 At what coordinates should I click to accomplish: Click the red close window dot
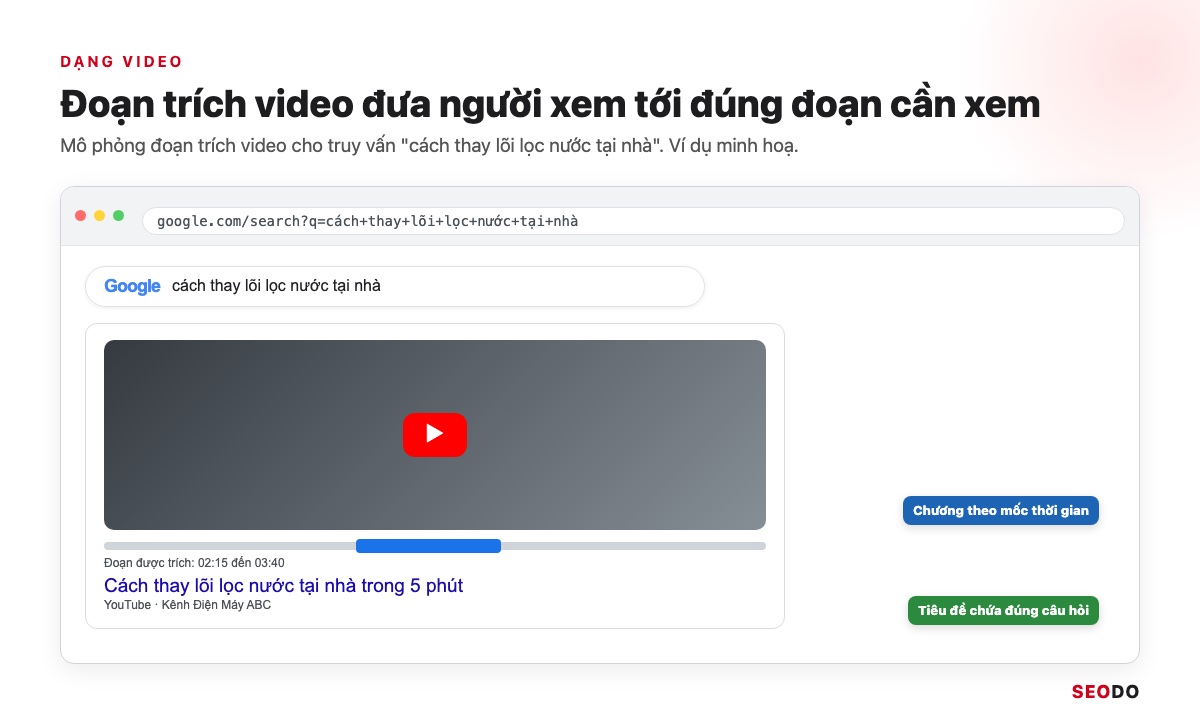click(x=81, y=215)
